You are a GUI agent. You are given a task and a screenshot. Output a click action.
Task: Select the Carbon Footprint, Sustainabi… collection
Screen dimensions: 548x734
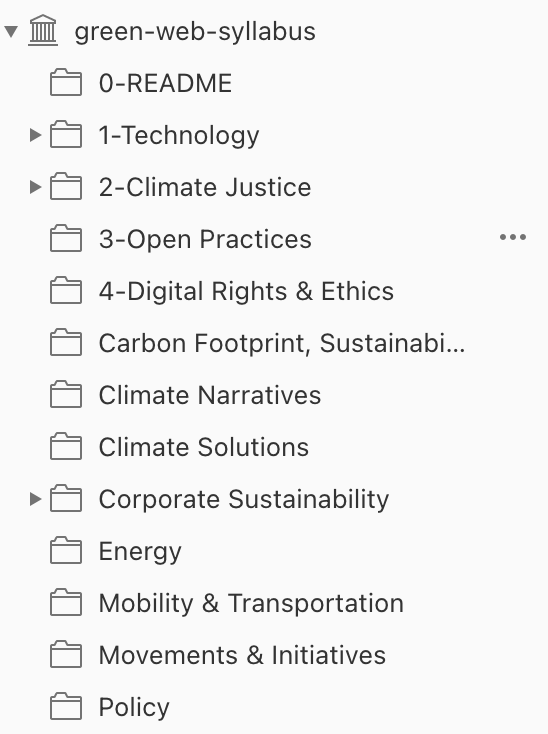pyautogui.click(x=274, y=343)
